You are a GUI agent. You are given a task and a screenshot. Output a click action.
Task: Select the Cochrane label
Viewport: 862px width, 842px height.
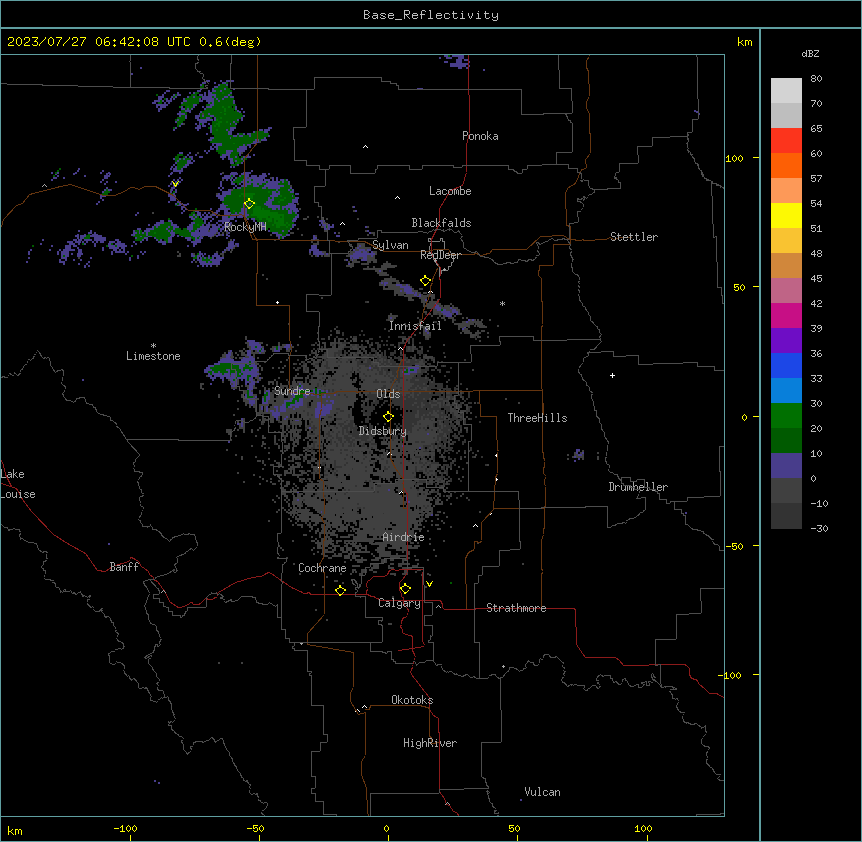point(322,568)
